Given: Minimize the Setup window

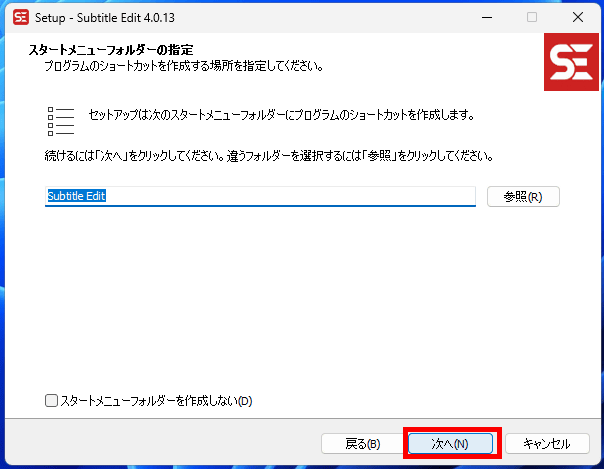Looking at the screenshot, I should 487,17.
